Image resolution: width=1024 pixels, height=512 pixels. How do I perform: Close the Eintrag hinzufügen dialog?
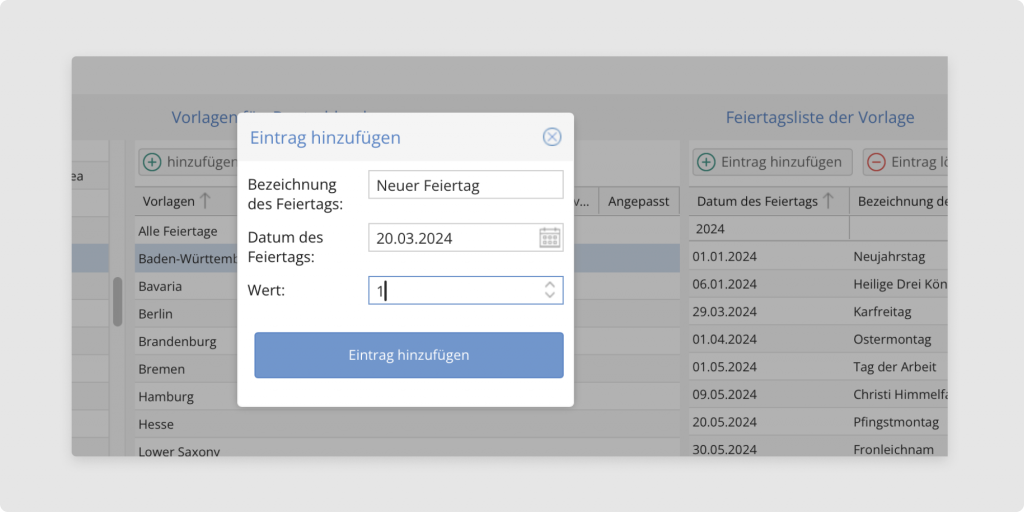pos(552,138)
